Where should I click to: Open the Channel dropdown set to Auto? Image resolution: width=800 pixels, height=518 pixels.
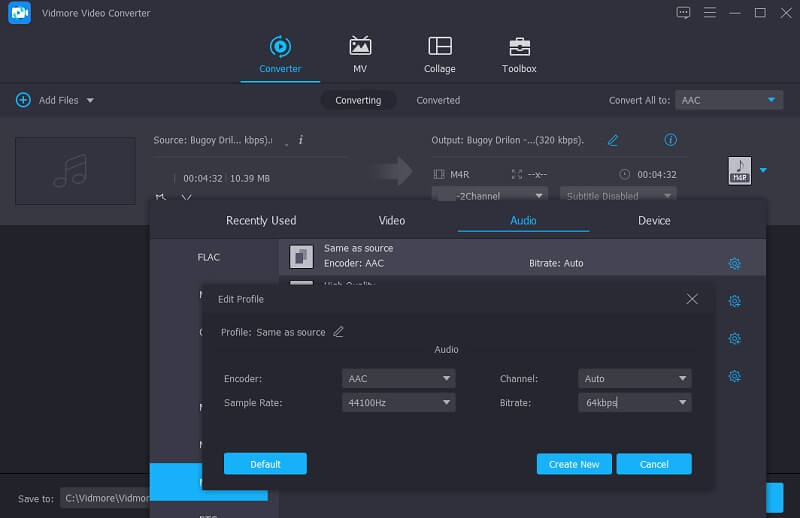(x=634, y=379)
